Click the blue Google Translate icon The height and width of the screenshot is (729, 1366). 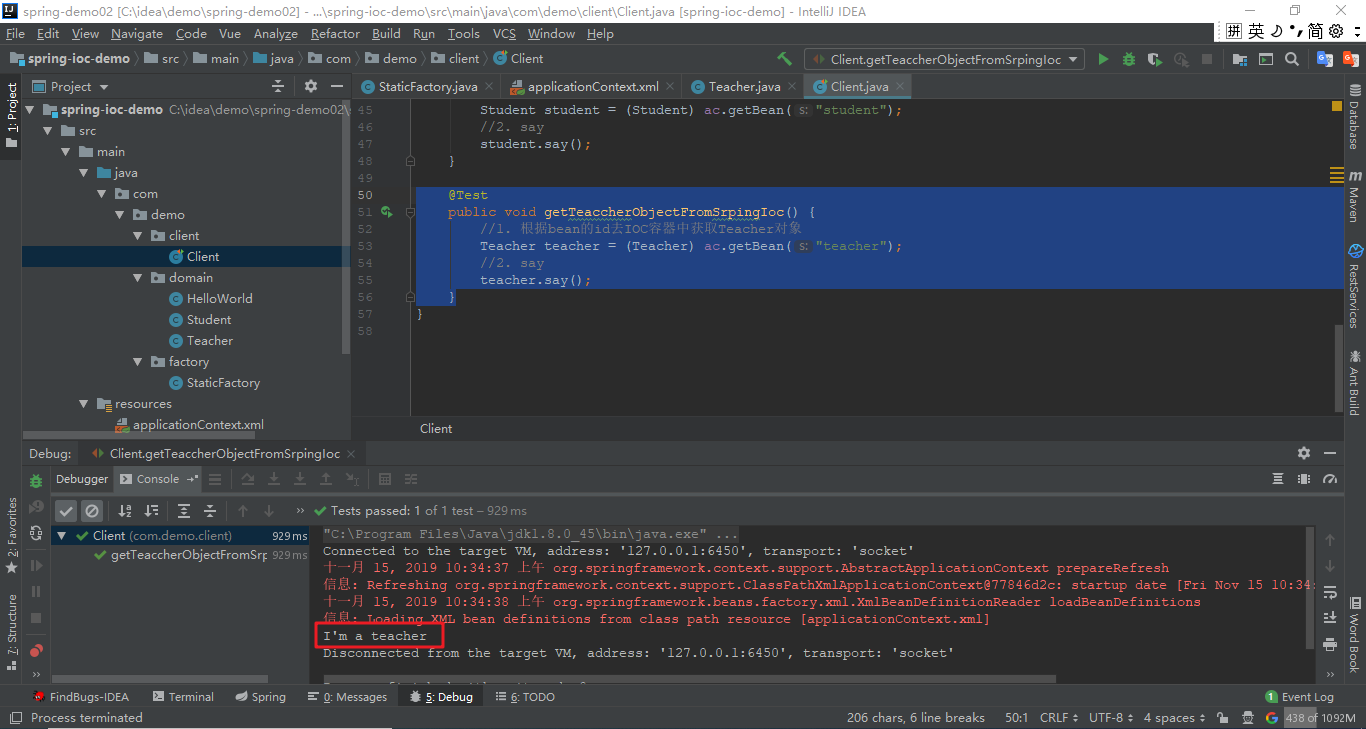[x=1324, y=59]
